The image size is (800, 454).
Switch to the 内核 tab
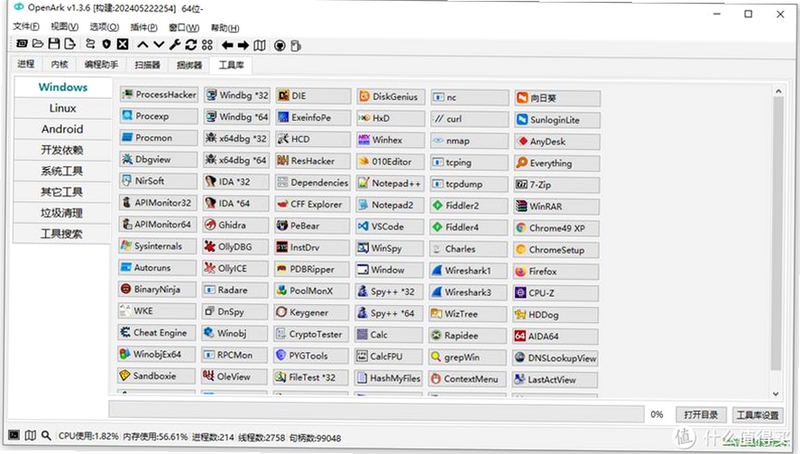[60, 64]
